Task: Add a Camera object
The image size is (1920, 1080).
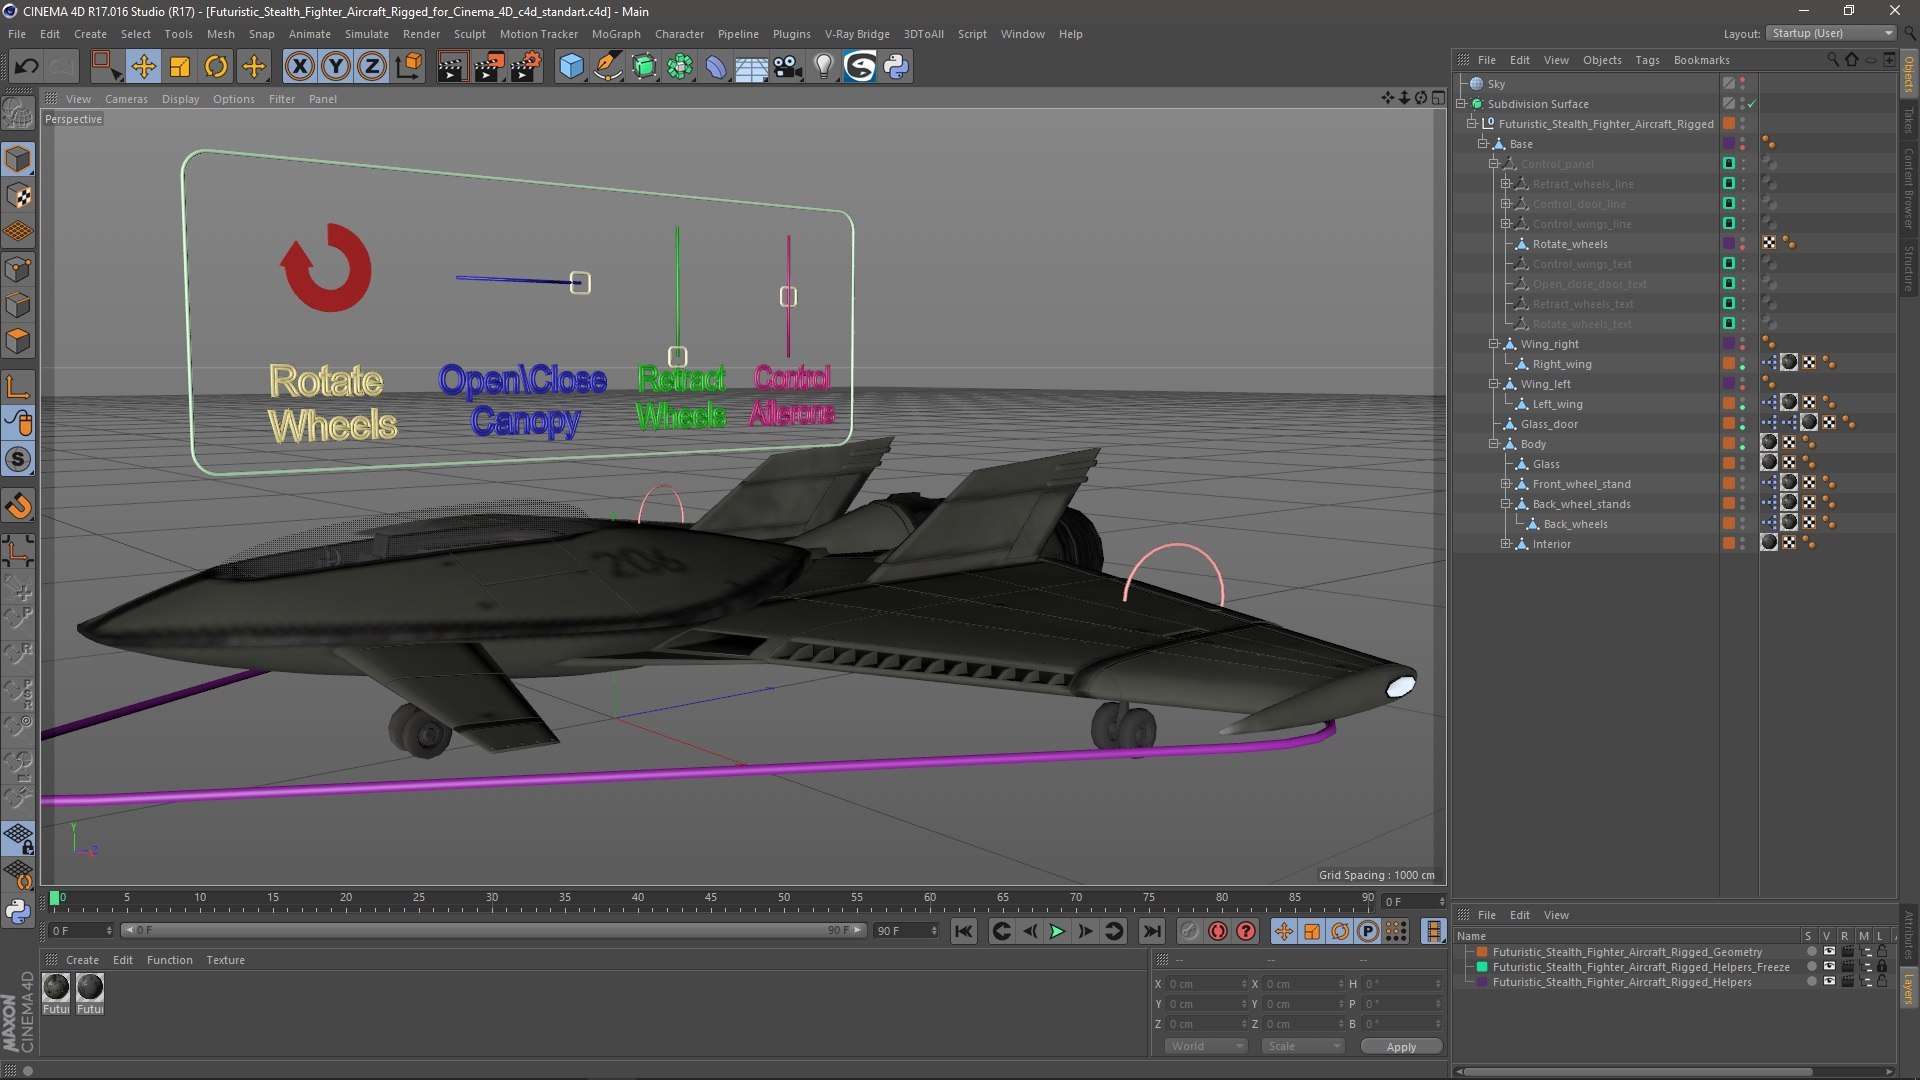Action: tap(787, 67)
